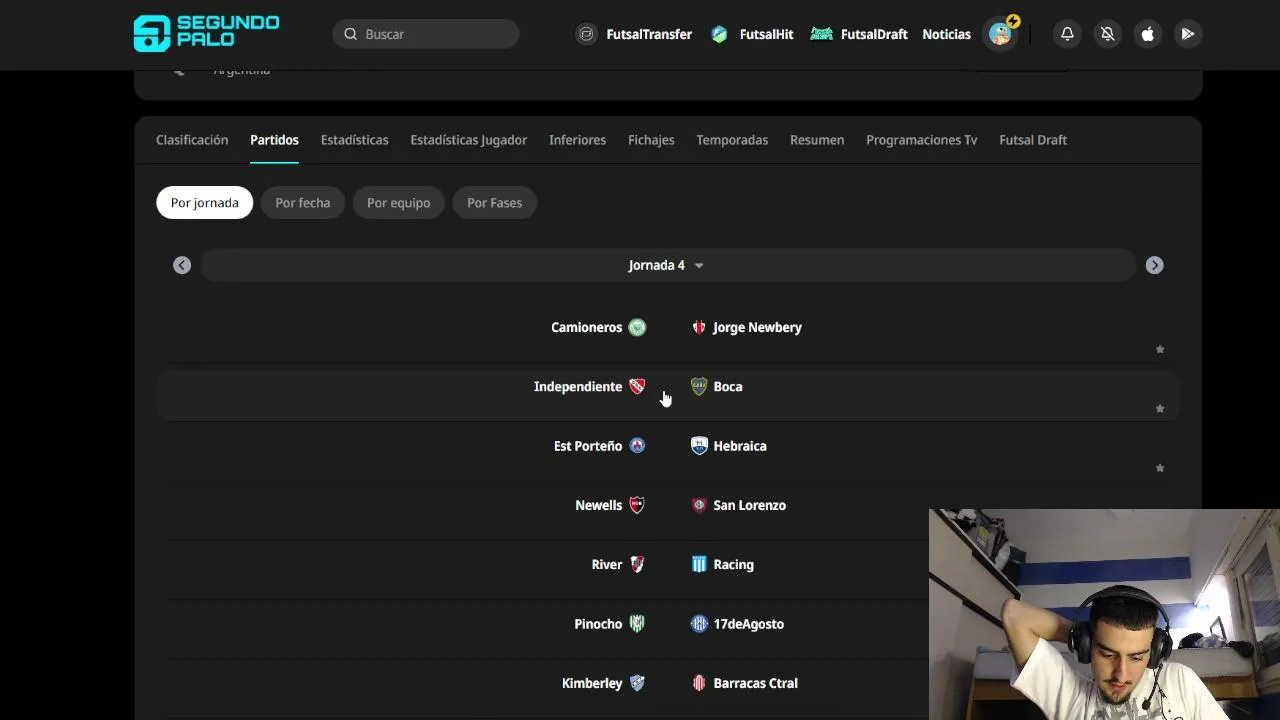
Task: Click the FutsalHit icon
Action: point(719,34)
